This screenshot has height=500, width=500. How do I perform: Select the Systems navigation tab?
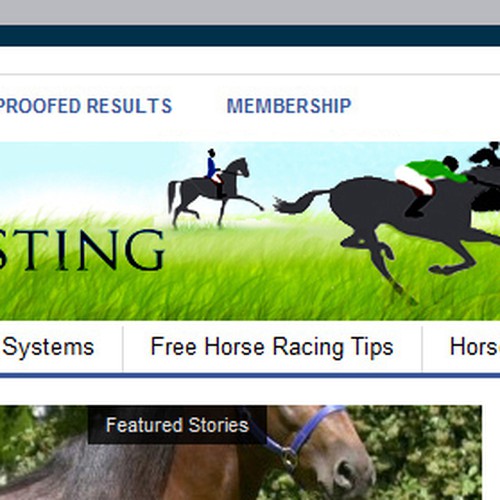[48, 347]
